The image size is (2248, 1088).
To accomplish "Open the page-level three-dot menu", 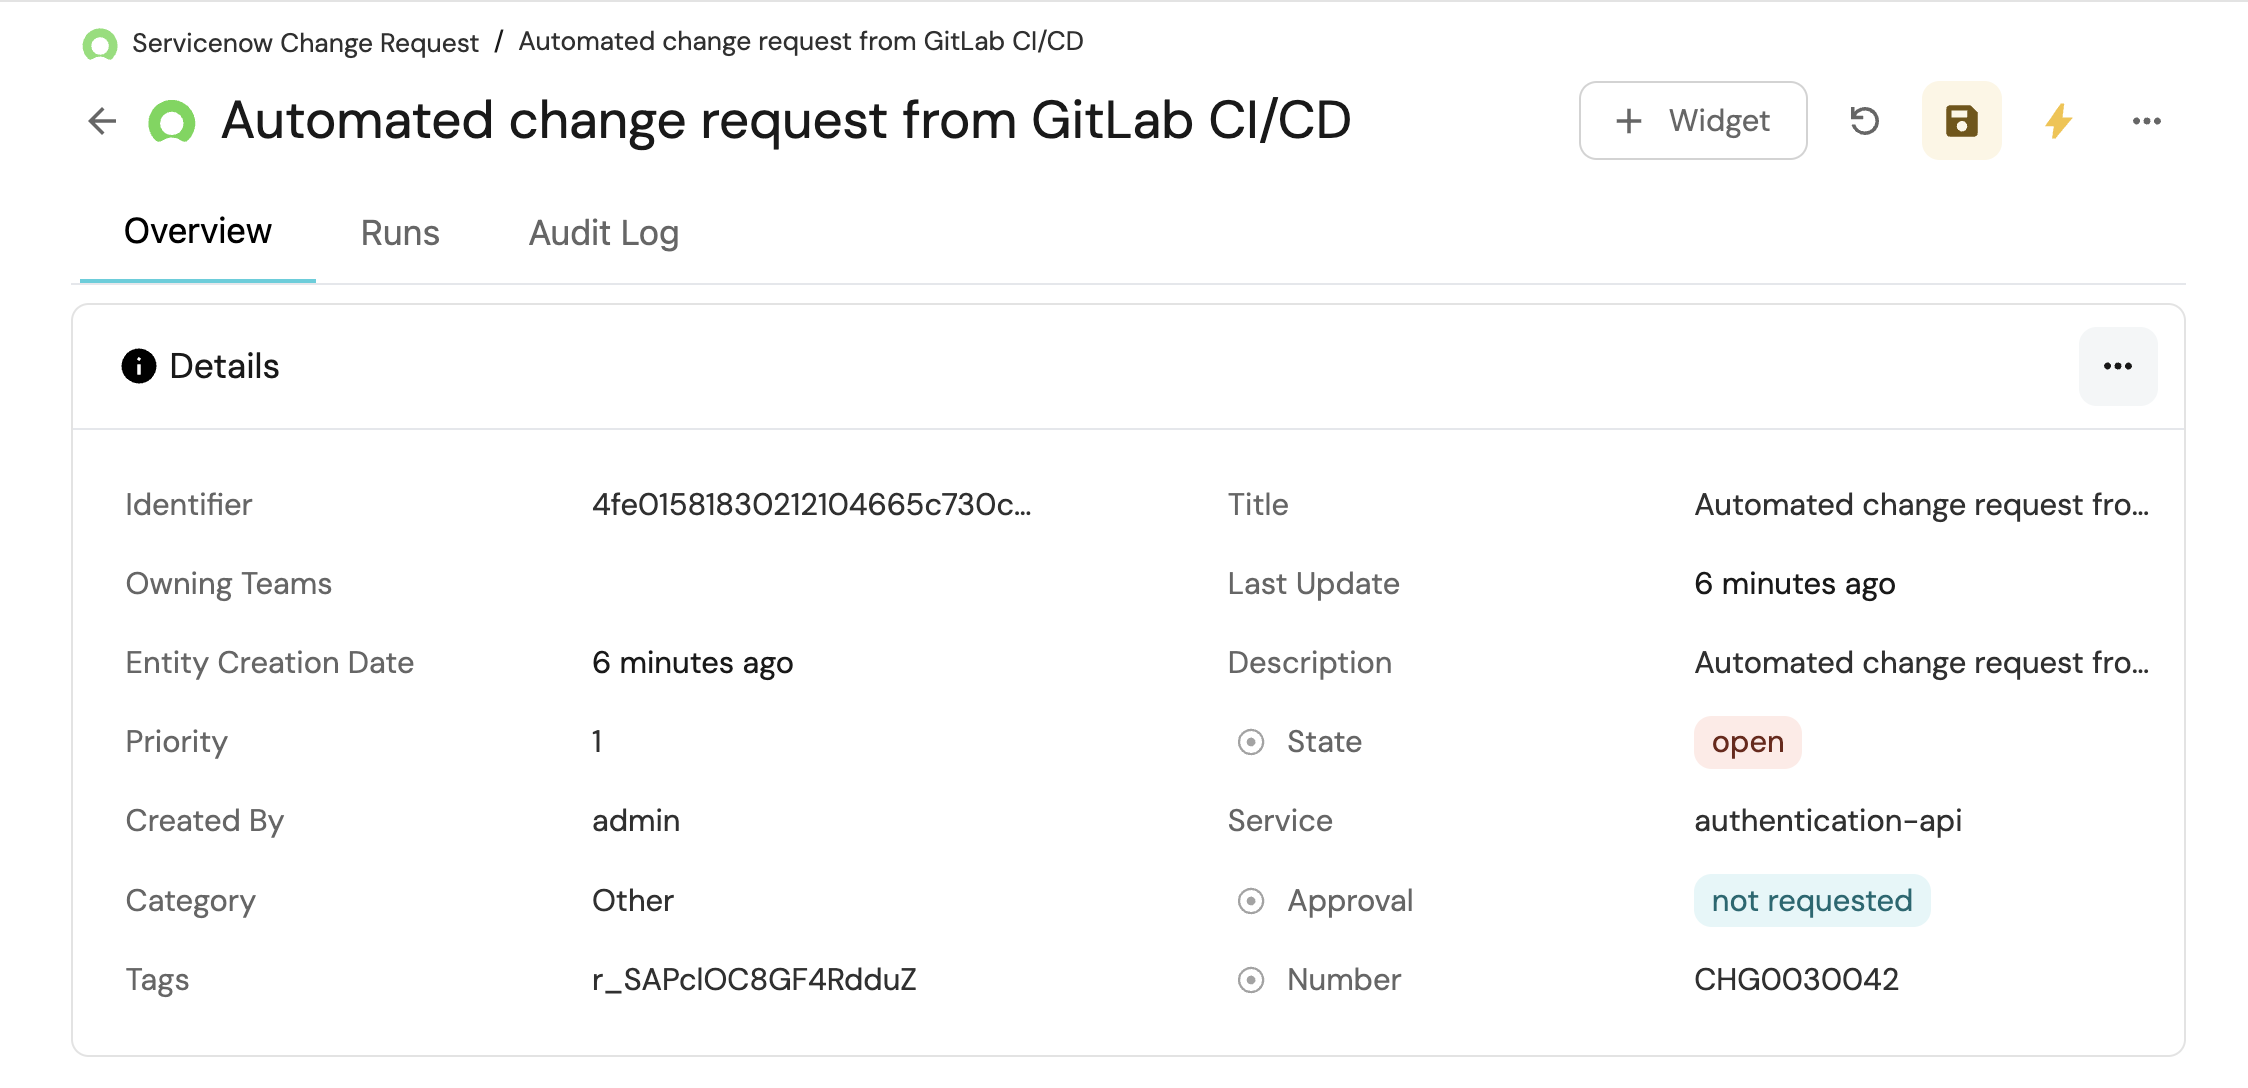I will (x=2146, y=121).
